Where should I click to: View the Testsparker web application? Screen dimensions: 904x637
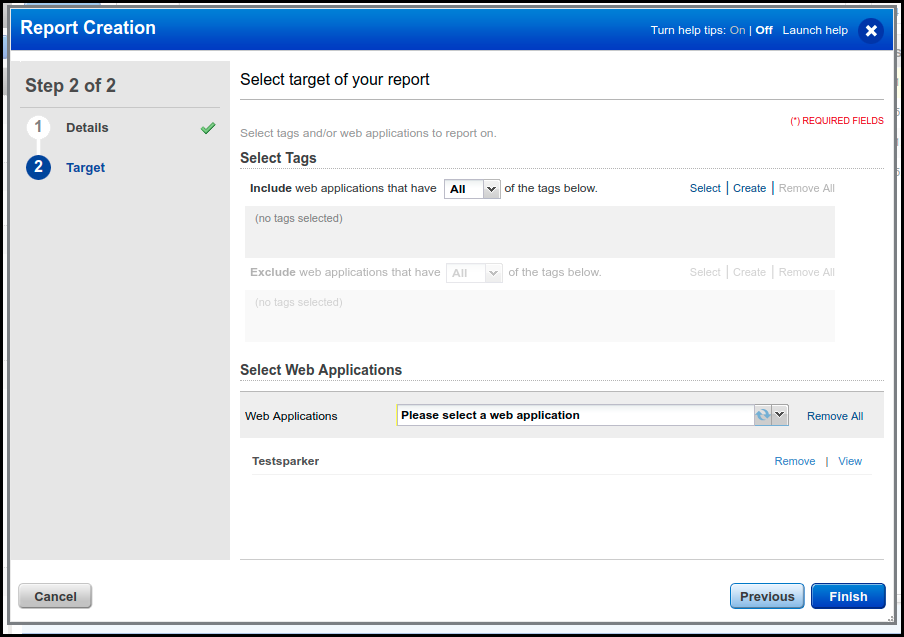(850, 461)
